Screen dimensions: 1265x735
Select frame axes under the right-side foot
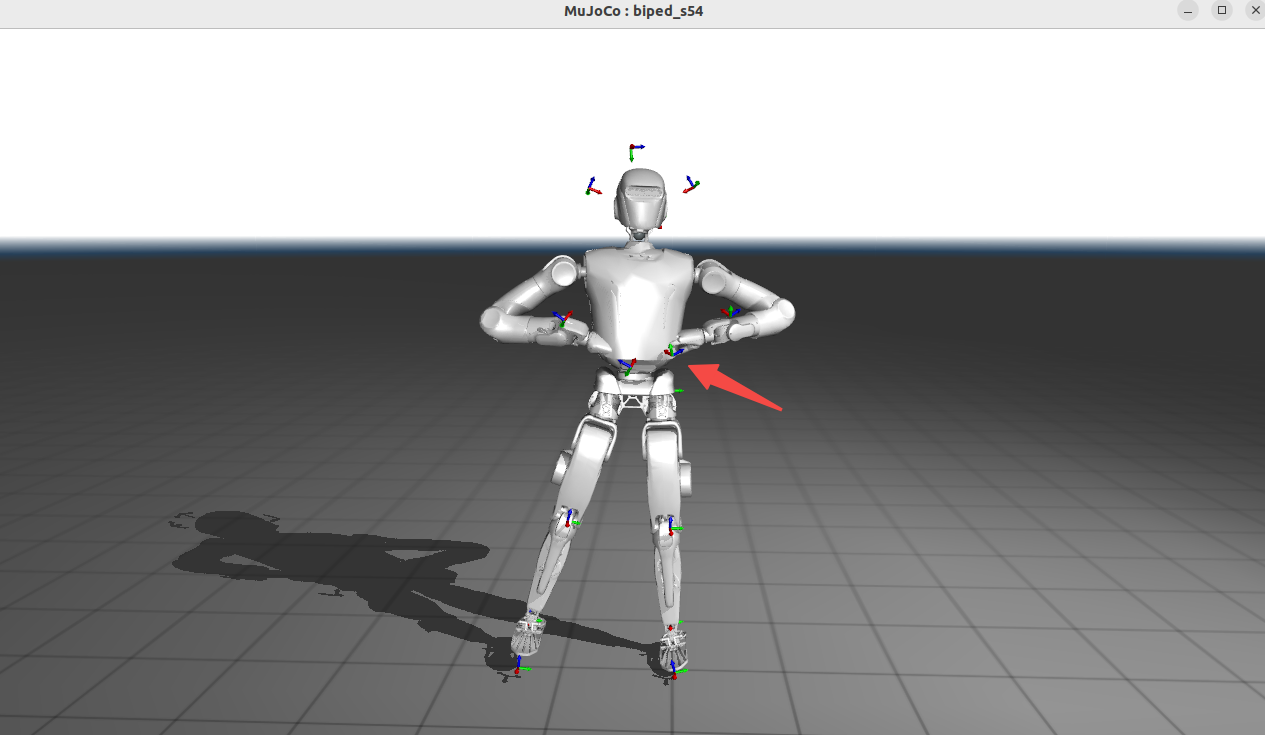click(674, 669)
